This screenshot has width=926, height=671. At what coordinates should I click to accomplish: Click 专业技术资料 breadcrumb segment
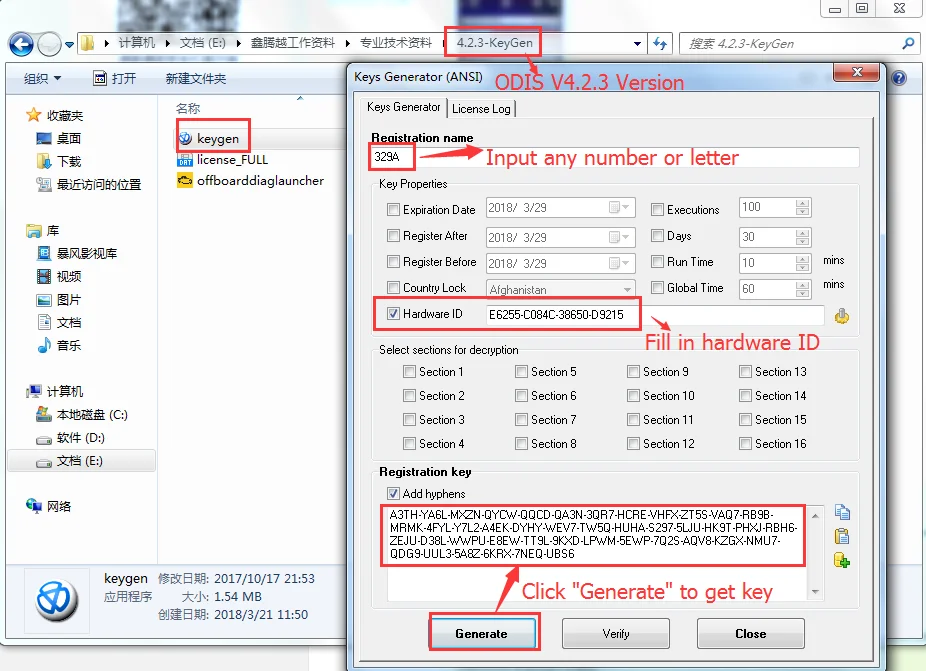(x=396, y=43)
